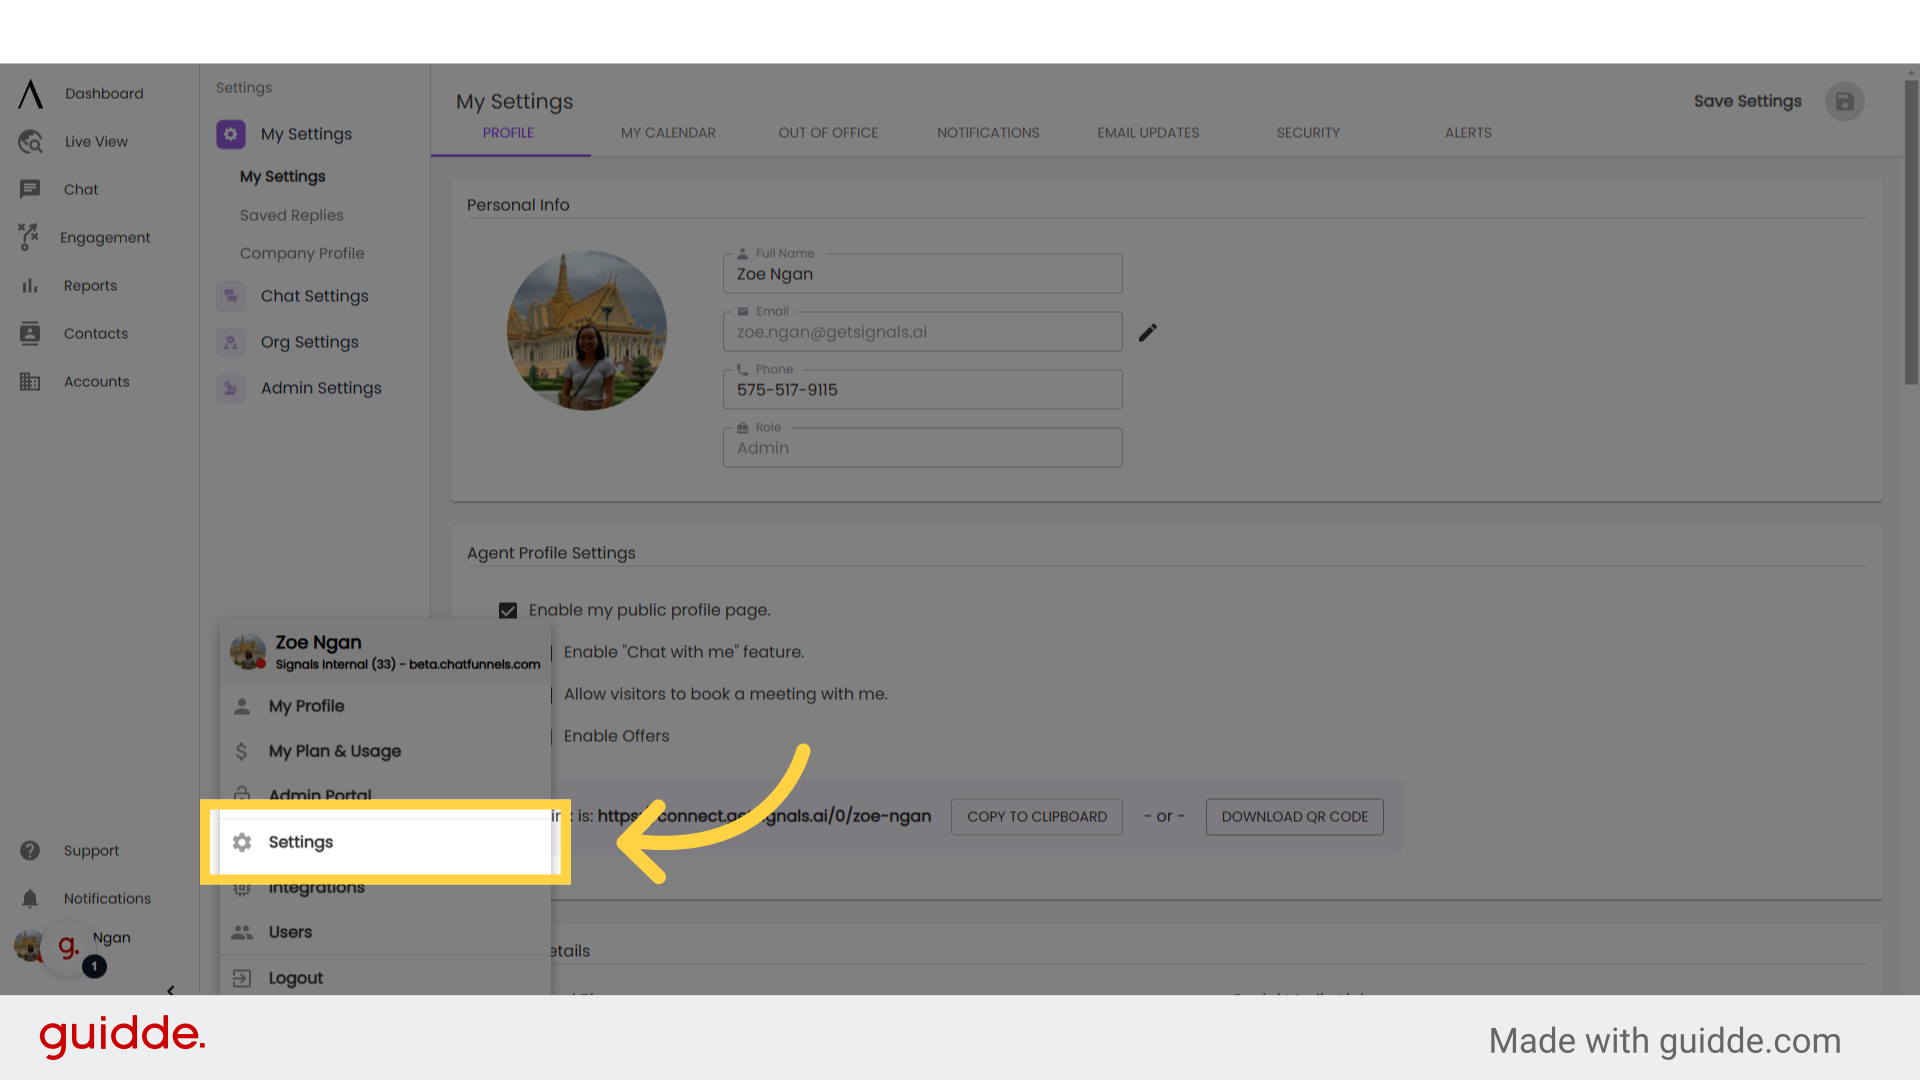
Task: Click the Org Settings section icon
Action: [x=231, y=342]
